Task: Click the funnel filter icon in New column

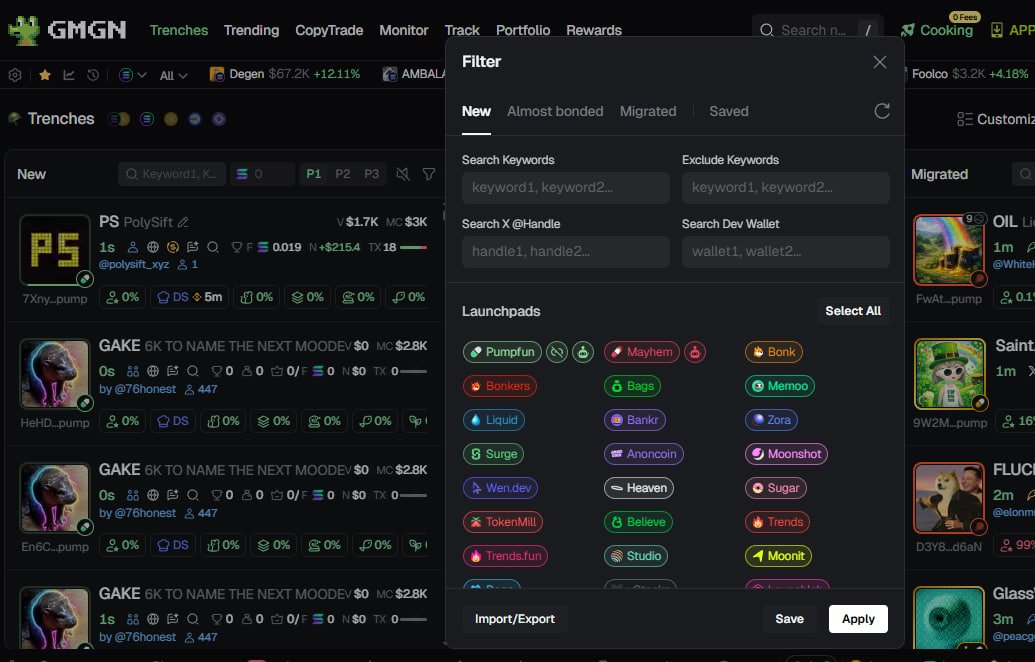Action: click(x=429, y=174)
